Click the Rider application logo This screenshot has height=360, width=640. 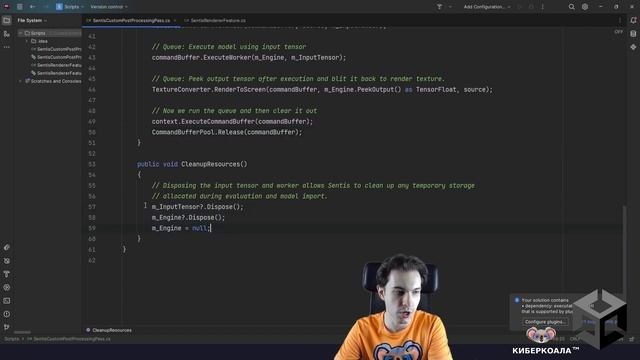coord(7,7)
